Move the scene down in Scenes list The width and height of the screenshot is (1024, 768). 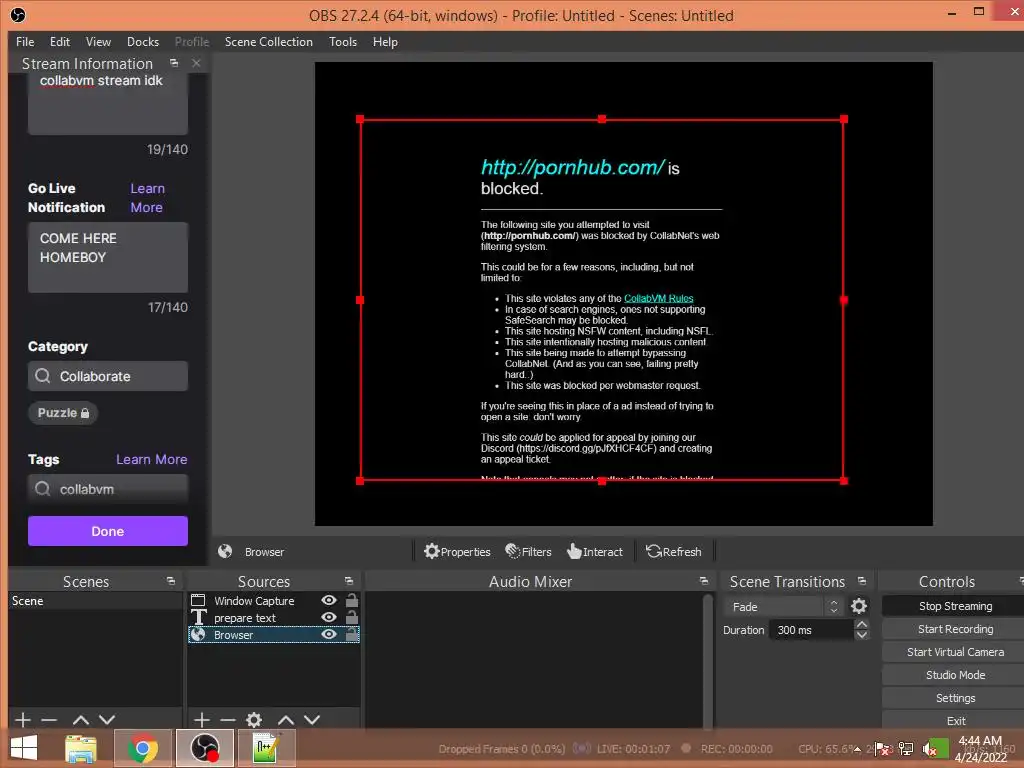[107, 720]
